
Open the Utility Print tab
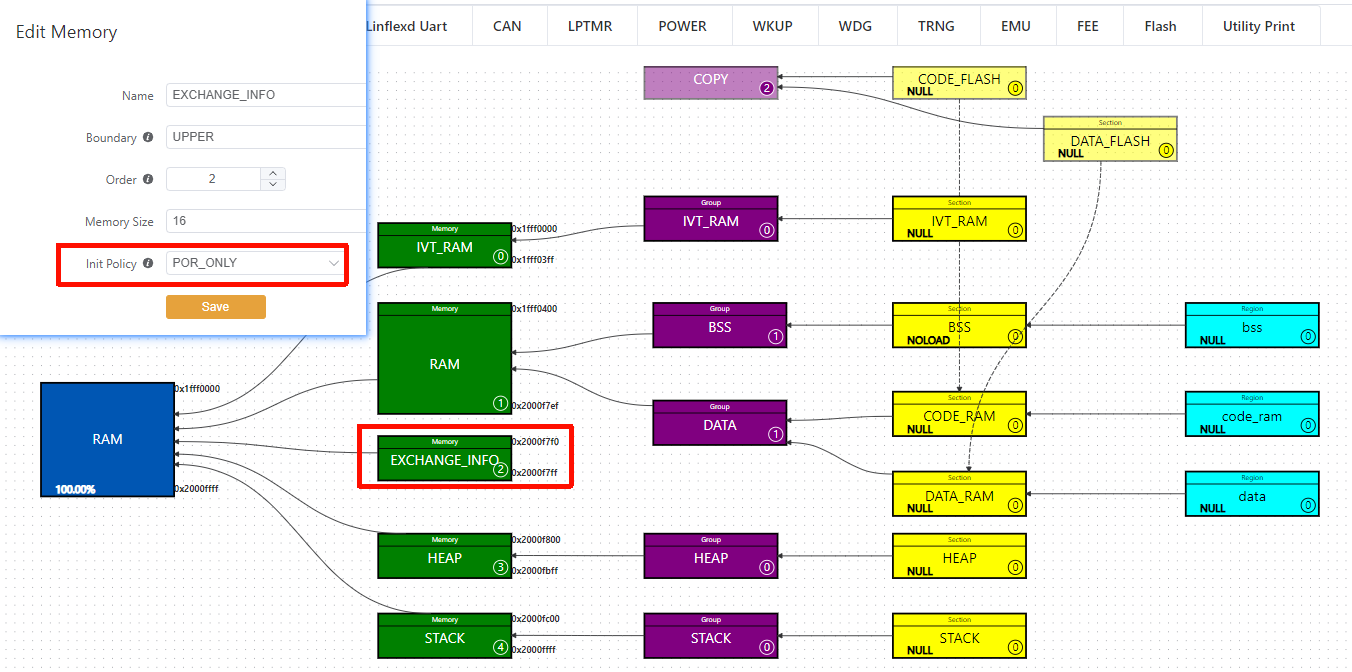[x=1260, y=26]
